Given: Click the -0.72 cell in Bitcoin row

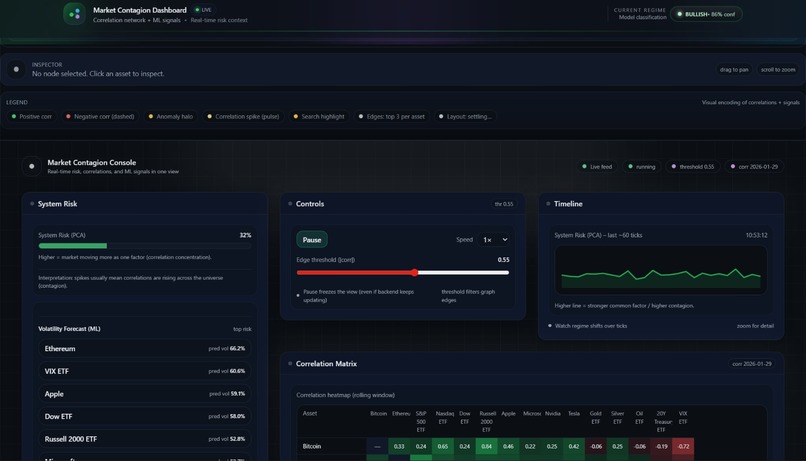Looking at the screenshot, I should pos(683,446).
